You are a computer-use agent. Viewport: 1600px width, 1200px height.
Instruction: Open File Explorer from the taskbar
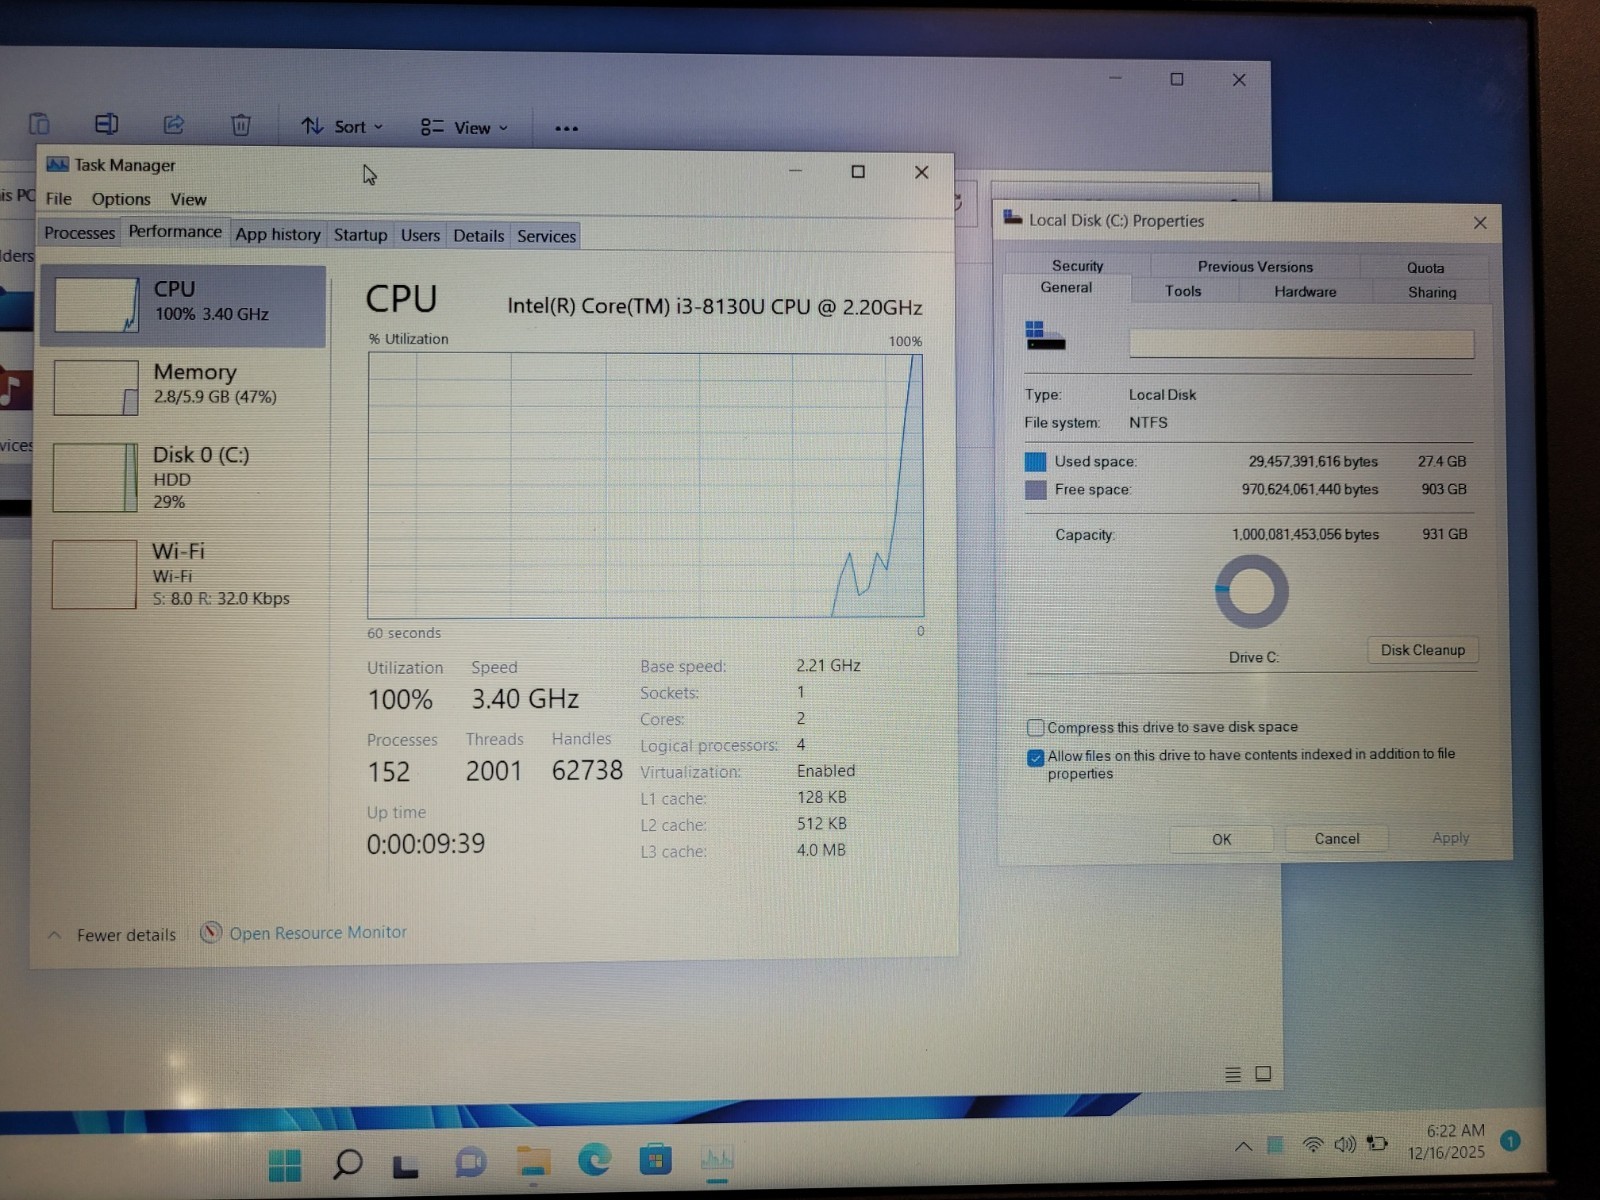(533, 1161)
